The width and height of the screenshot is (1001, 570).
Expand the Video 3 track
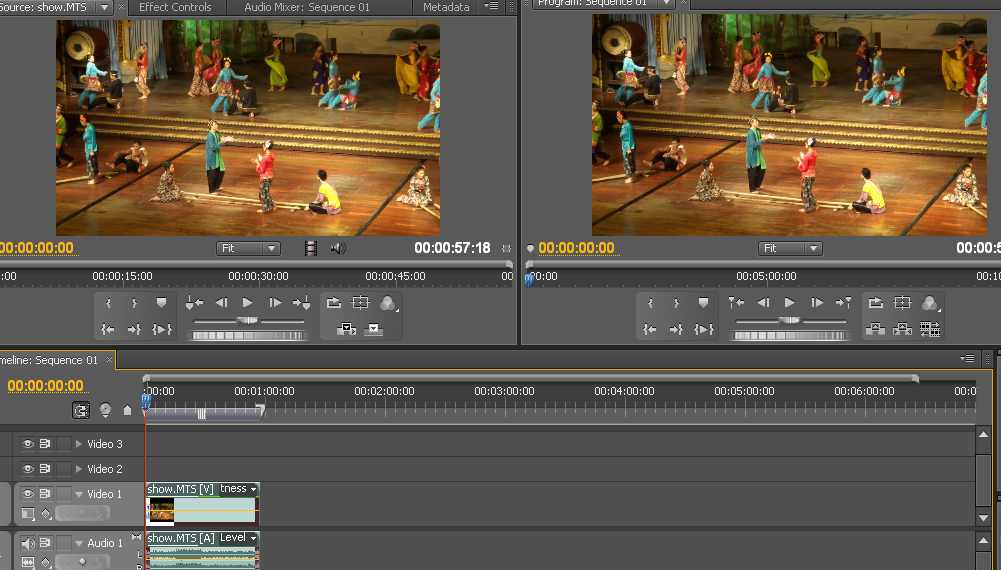click(79, 444)
